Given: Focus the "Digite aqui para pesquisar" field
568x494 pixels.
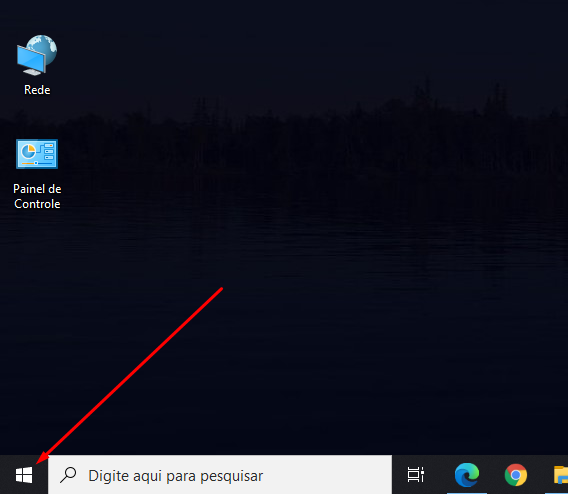Looking at the screenshot, I should coord(220,475).
